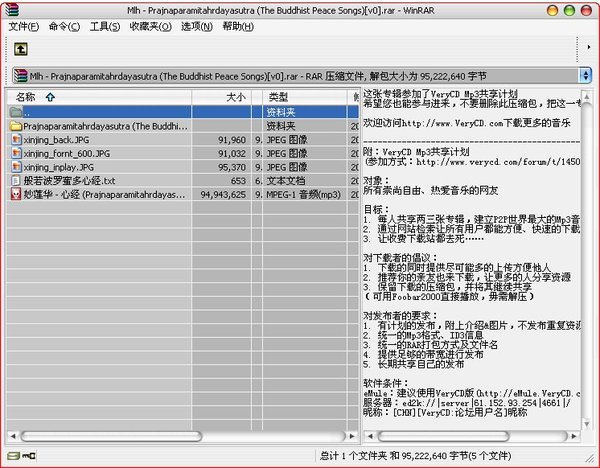
Task: Open the 选项(N) menu
Action: pos(197,26)
